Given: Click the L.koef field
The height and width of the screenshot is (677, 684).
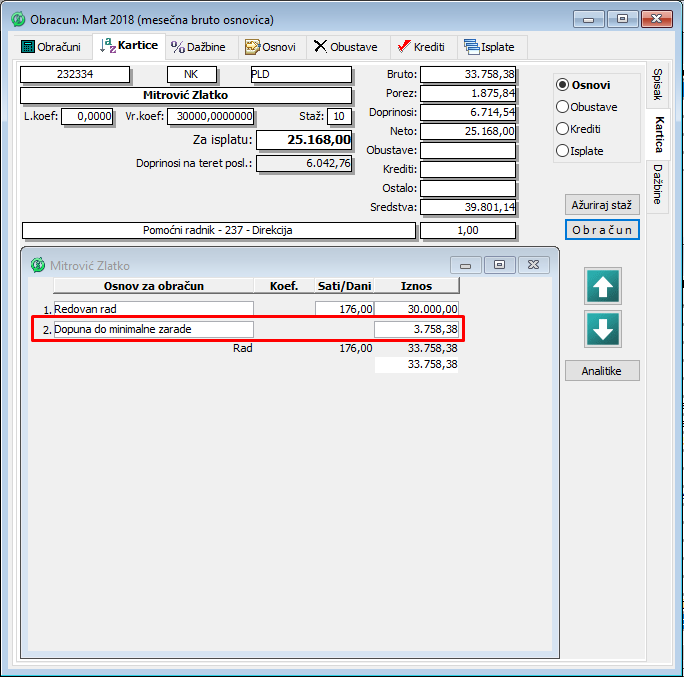Looking at the screenshot, I should 87,116.
